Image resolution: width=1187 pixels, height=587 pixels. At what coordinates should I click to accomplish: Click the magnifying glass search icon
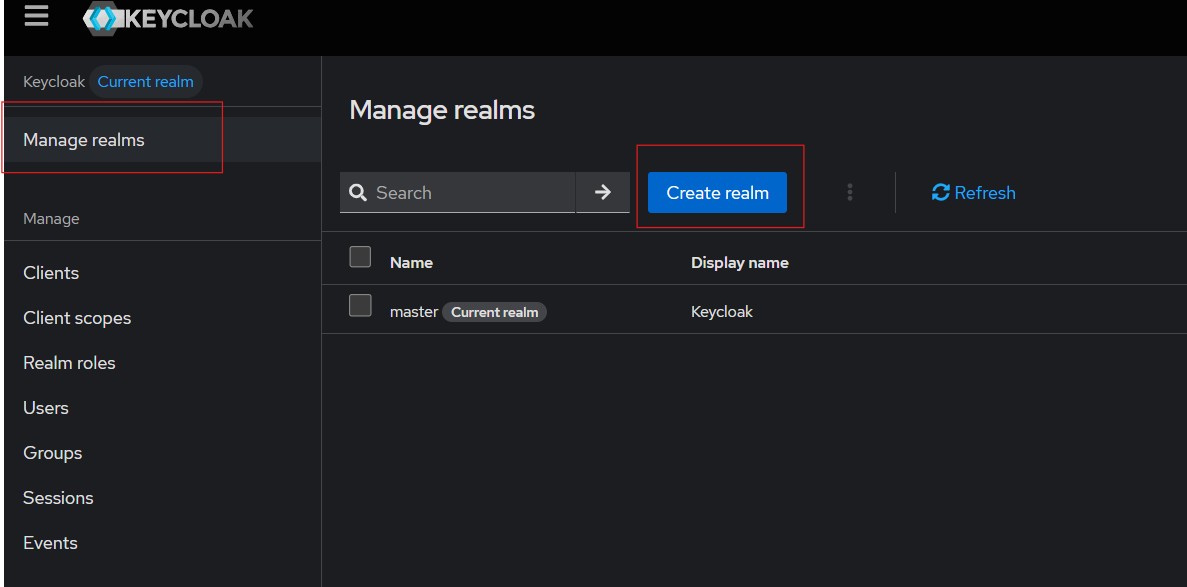tap(358, 193)
